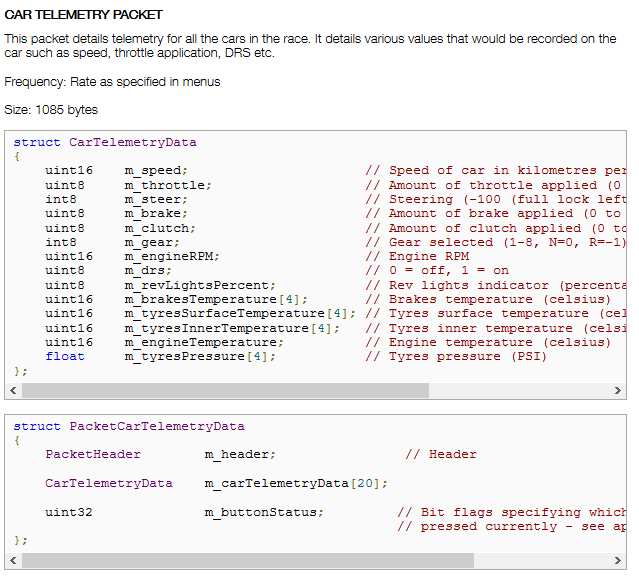Click the right scroll arrow of the CarTelemetryData code block
The width and height of the screenshot is (639, 581).
pos(617,390)
